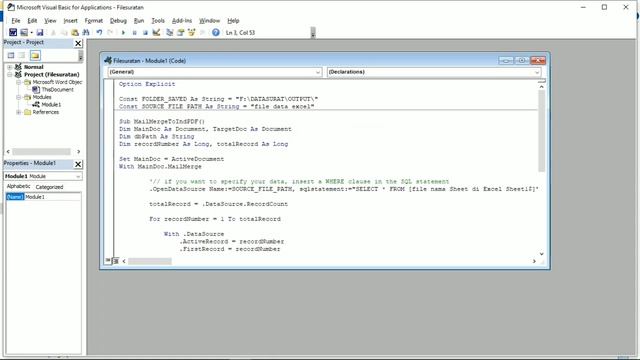Save the project with the floppy disk icon
The image size is (640, 360).
click(40, 32)
